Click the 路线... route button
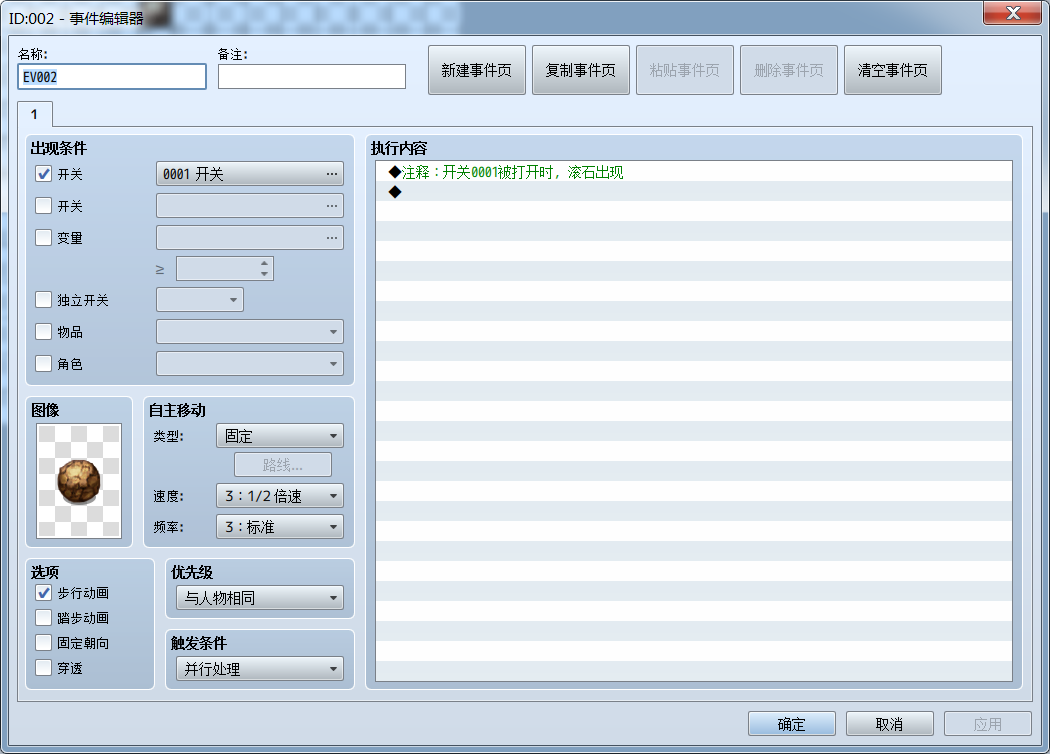The width and height of the screenshot is (1050, 754). click(283, 465)
